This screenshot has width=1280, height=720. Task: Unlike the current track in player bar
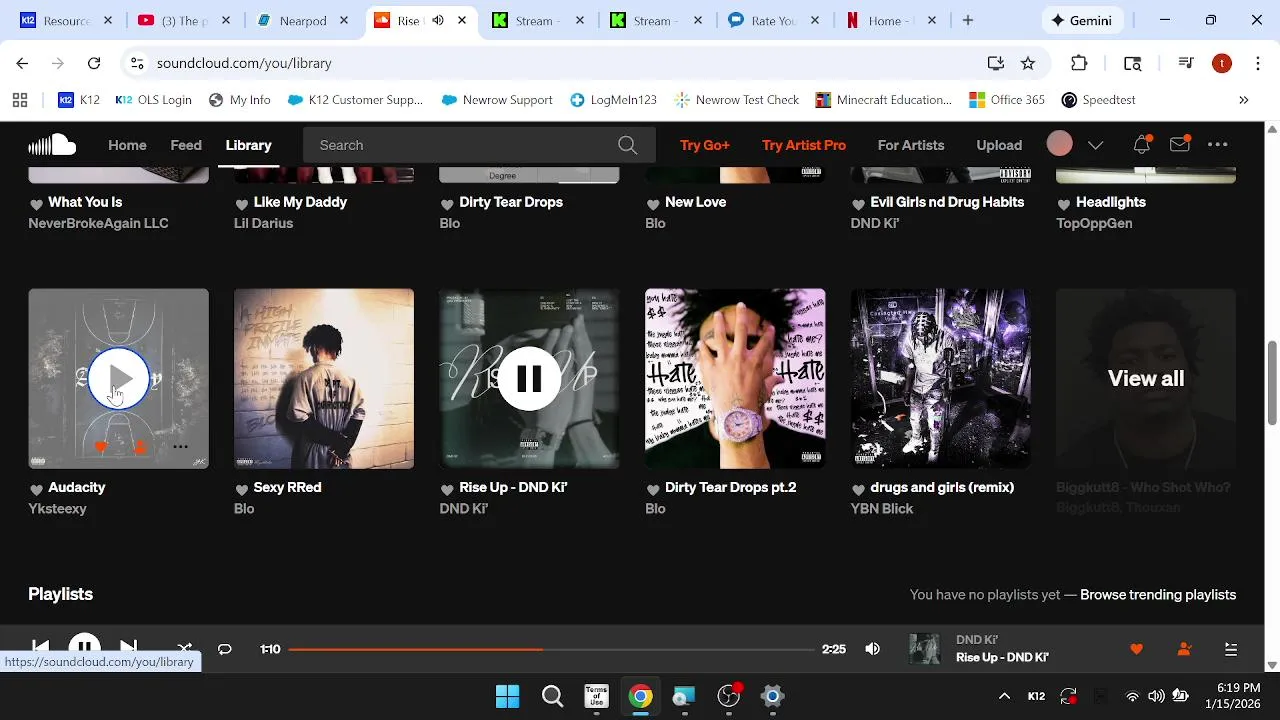(x=1136, y=649)
